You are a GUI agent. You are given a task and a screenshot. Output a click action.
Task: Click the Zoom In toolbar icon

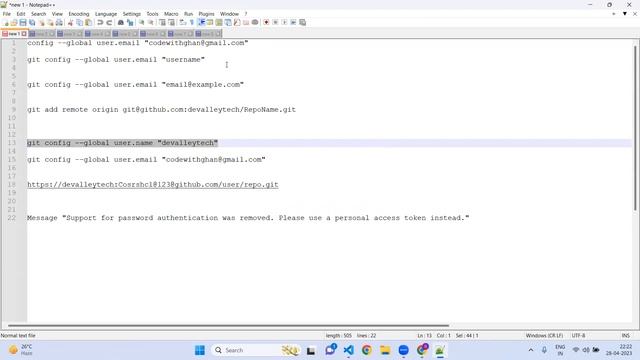141,22
